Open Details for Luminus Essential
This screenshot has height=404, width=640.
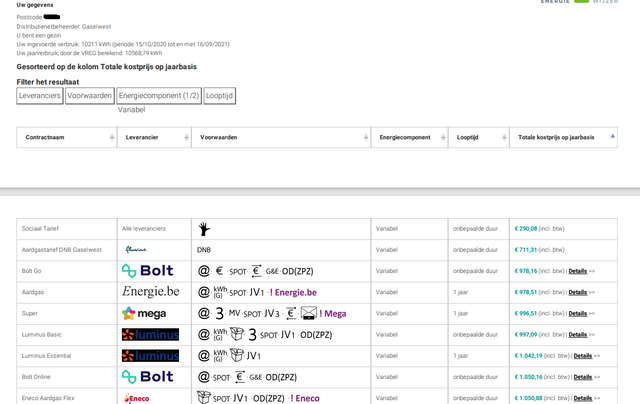[x=583, y=356]
